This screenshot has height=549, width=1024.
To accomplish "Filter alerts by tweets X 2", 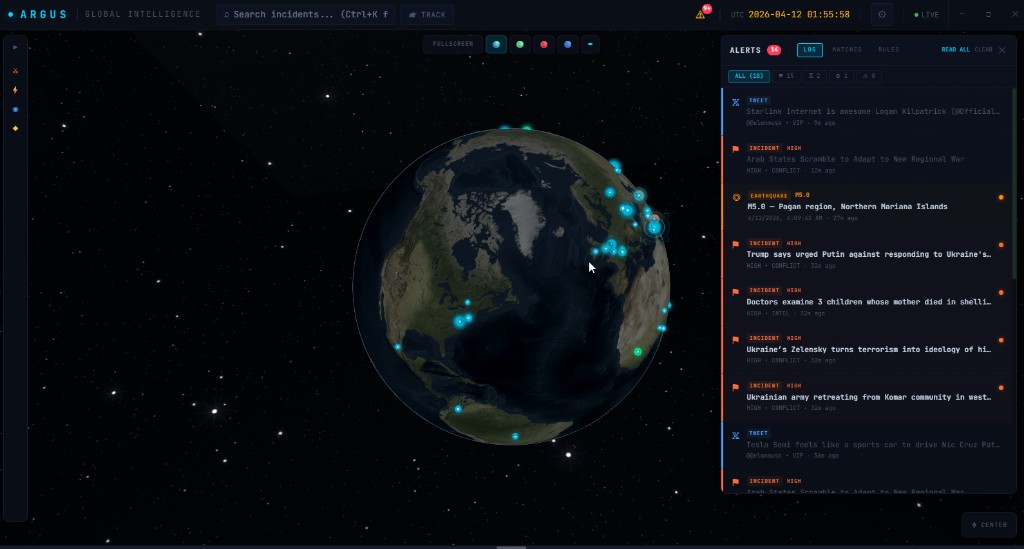I will pos(814,76).
